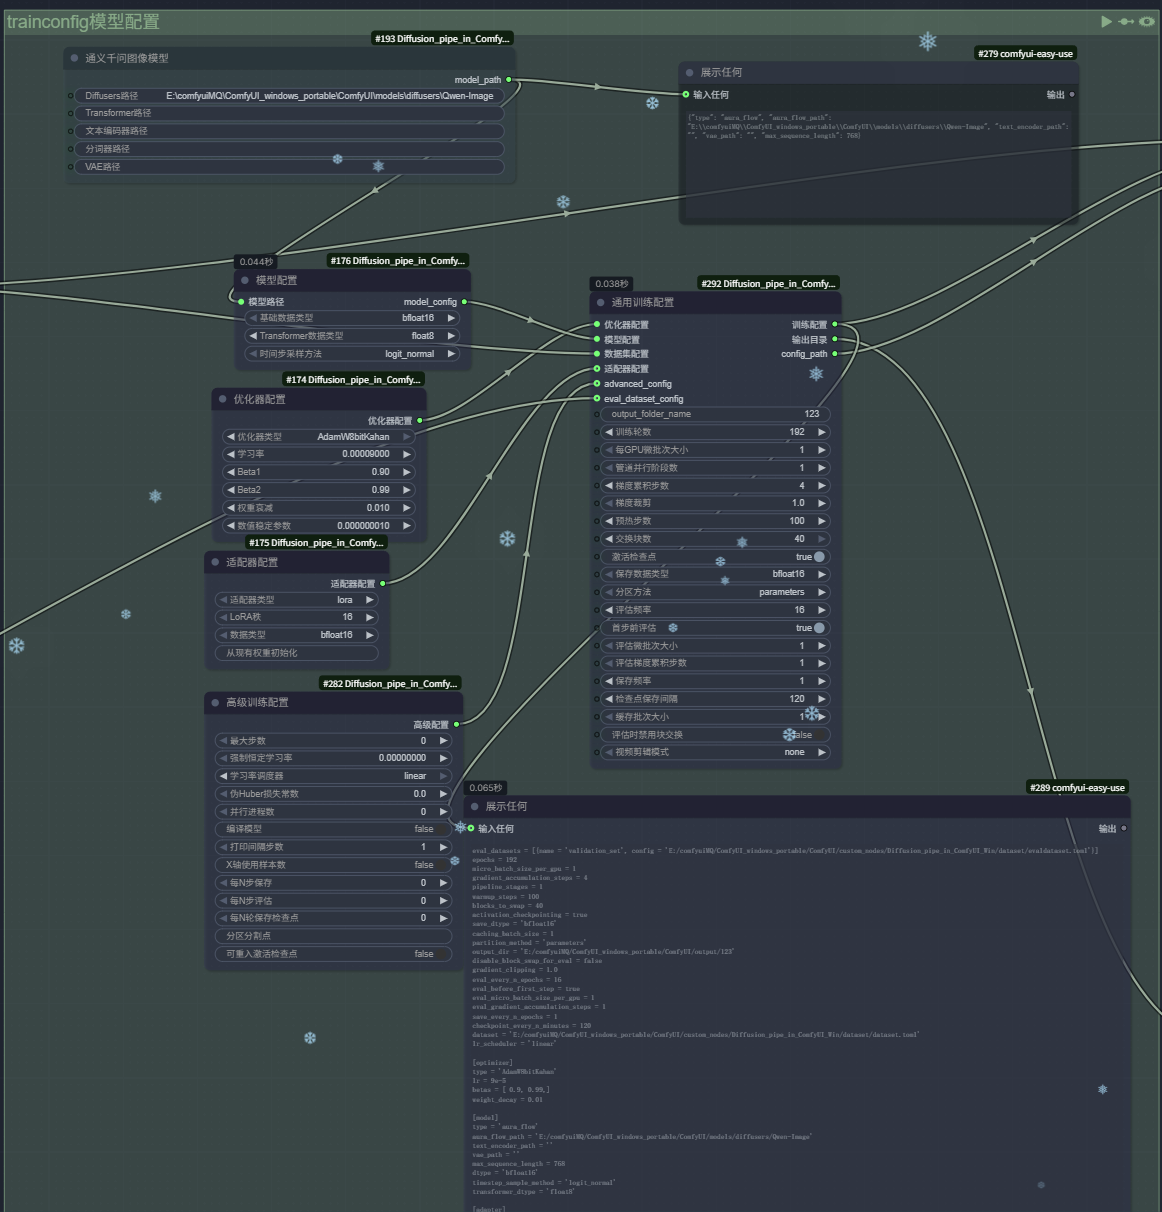Increase LoRA秩 with right arrow
Viewport: 1162px width, 1212px height.
point(370,617)
